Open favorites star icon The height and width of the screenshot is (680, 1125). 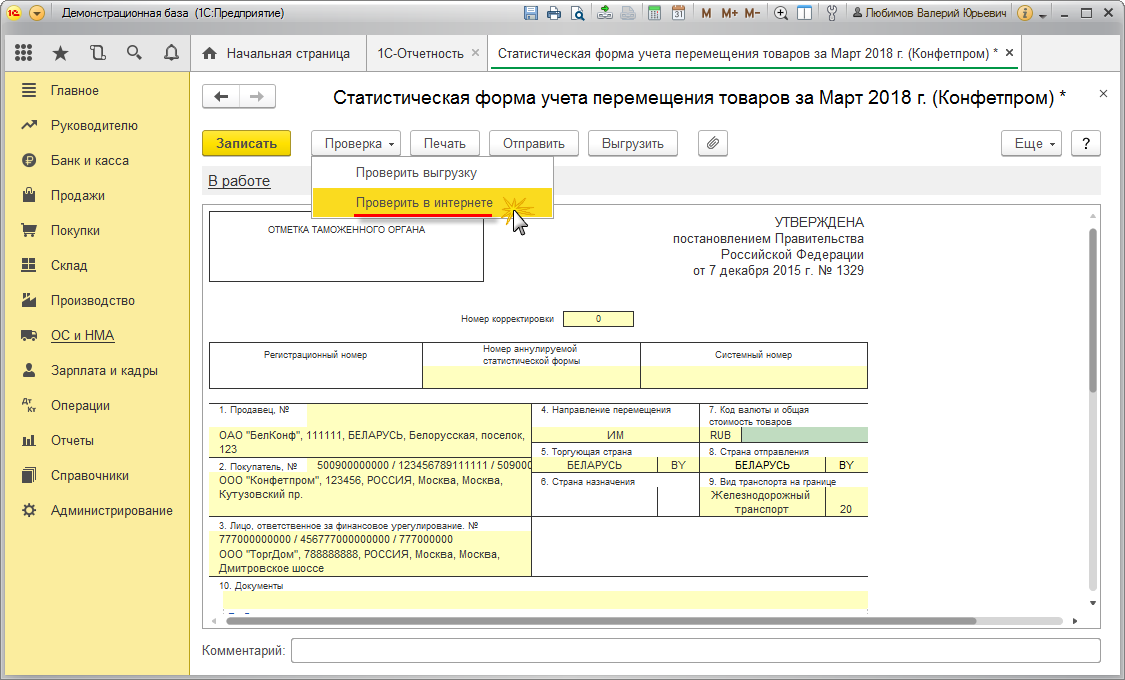coord(61,53)
